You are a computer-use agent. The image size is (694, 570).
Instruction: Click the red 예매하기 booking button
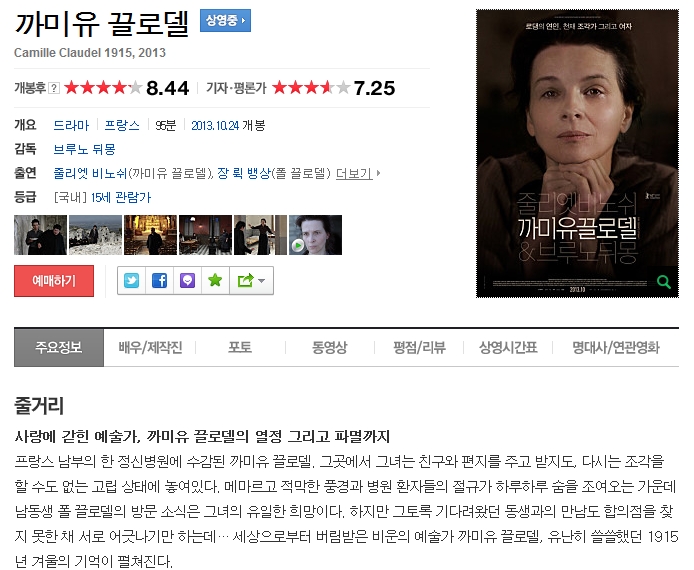pos(54,281)
